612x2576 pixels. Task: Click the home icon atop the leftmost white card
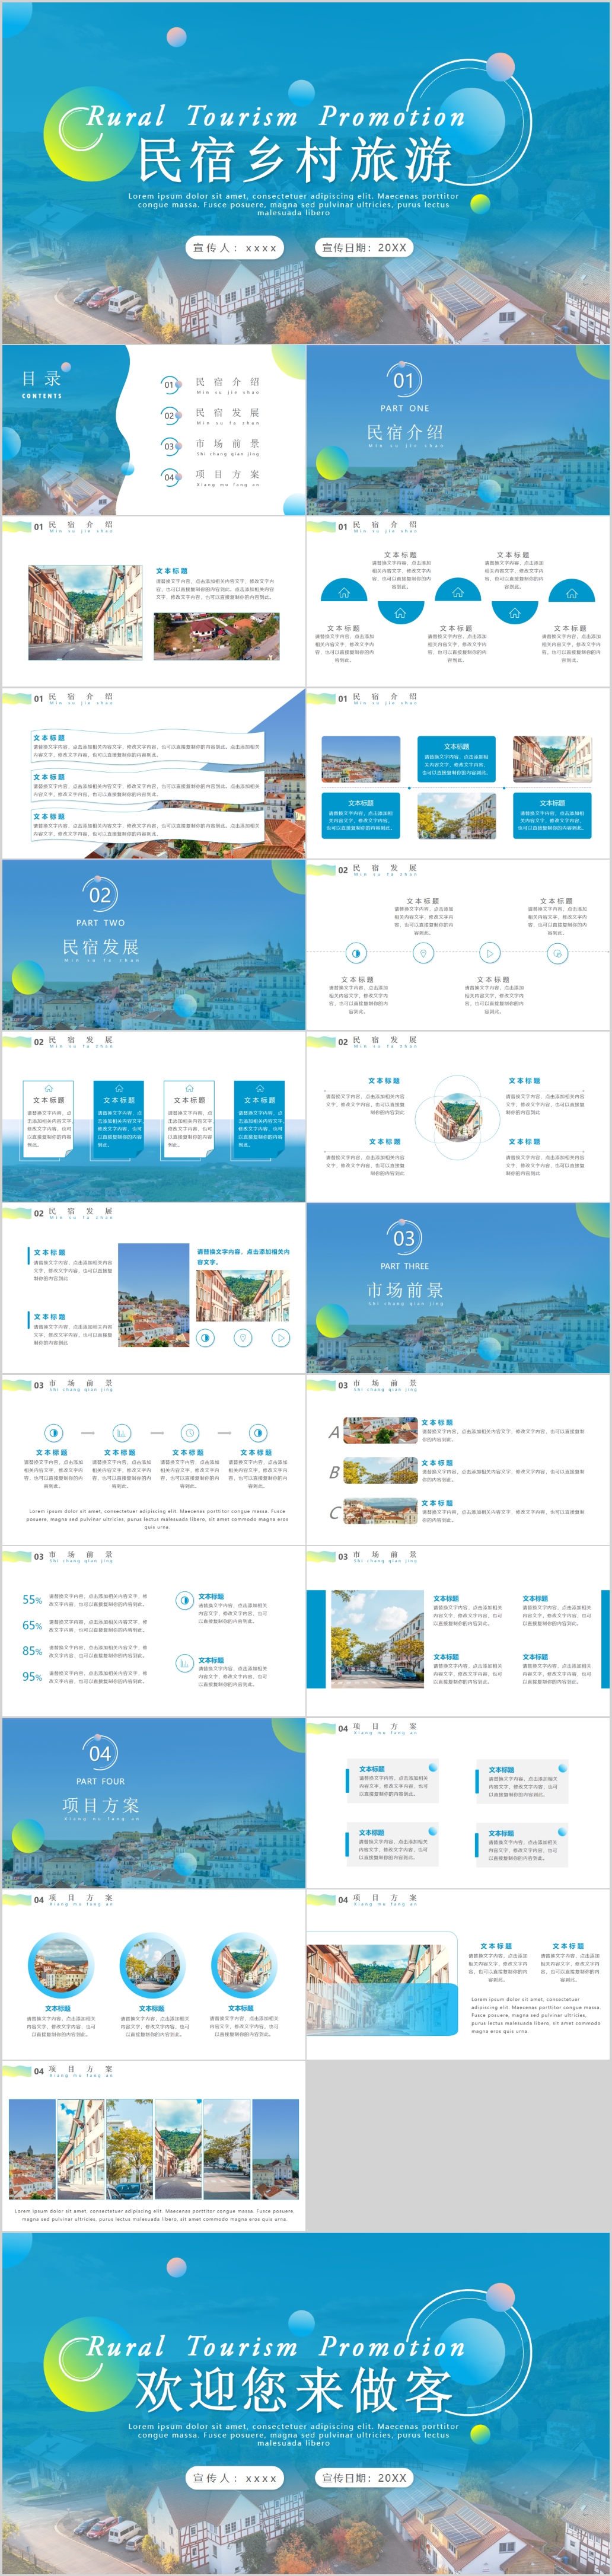(49, 1086)
